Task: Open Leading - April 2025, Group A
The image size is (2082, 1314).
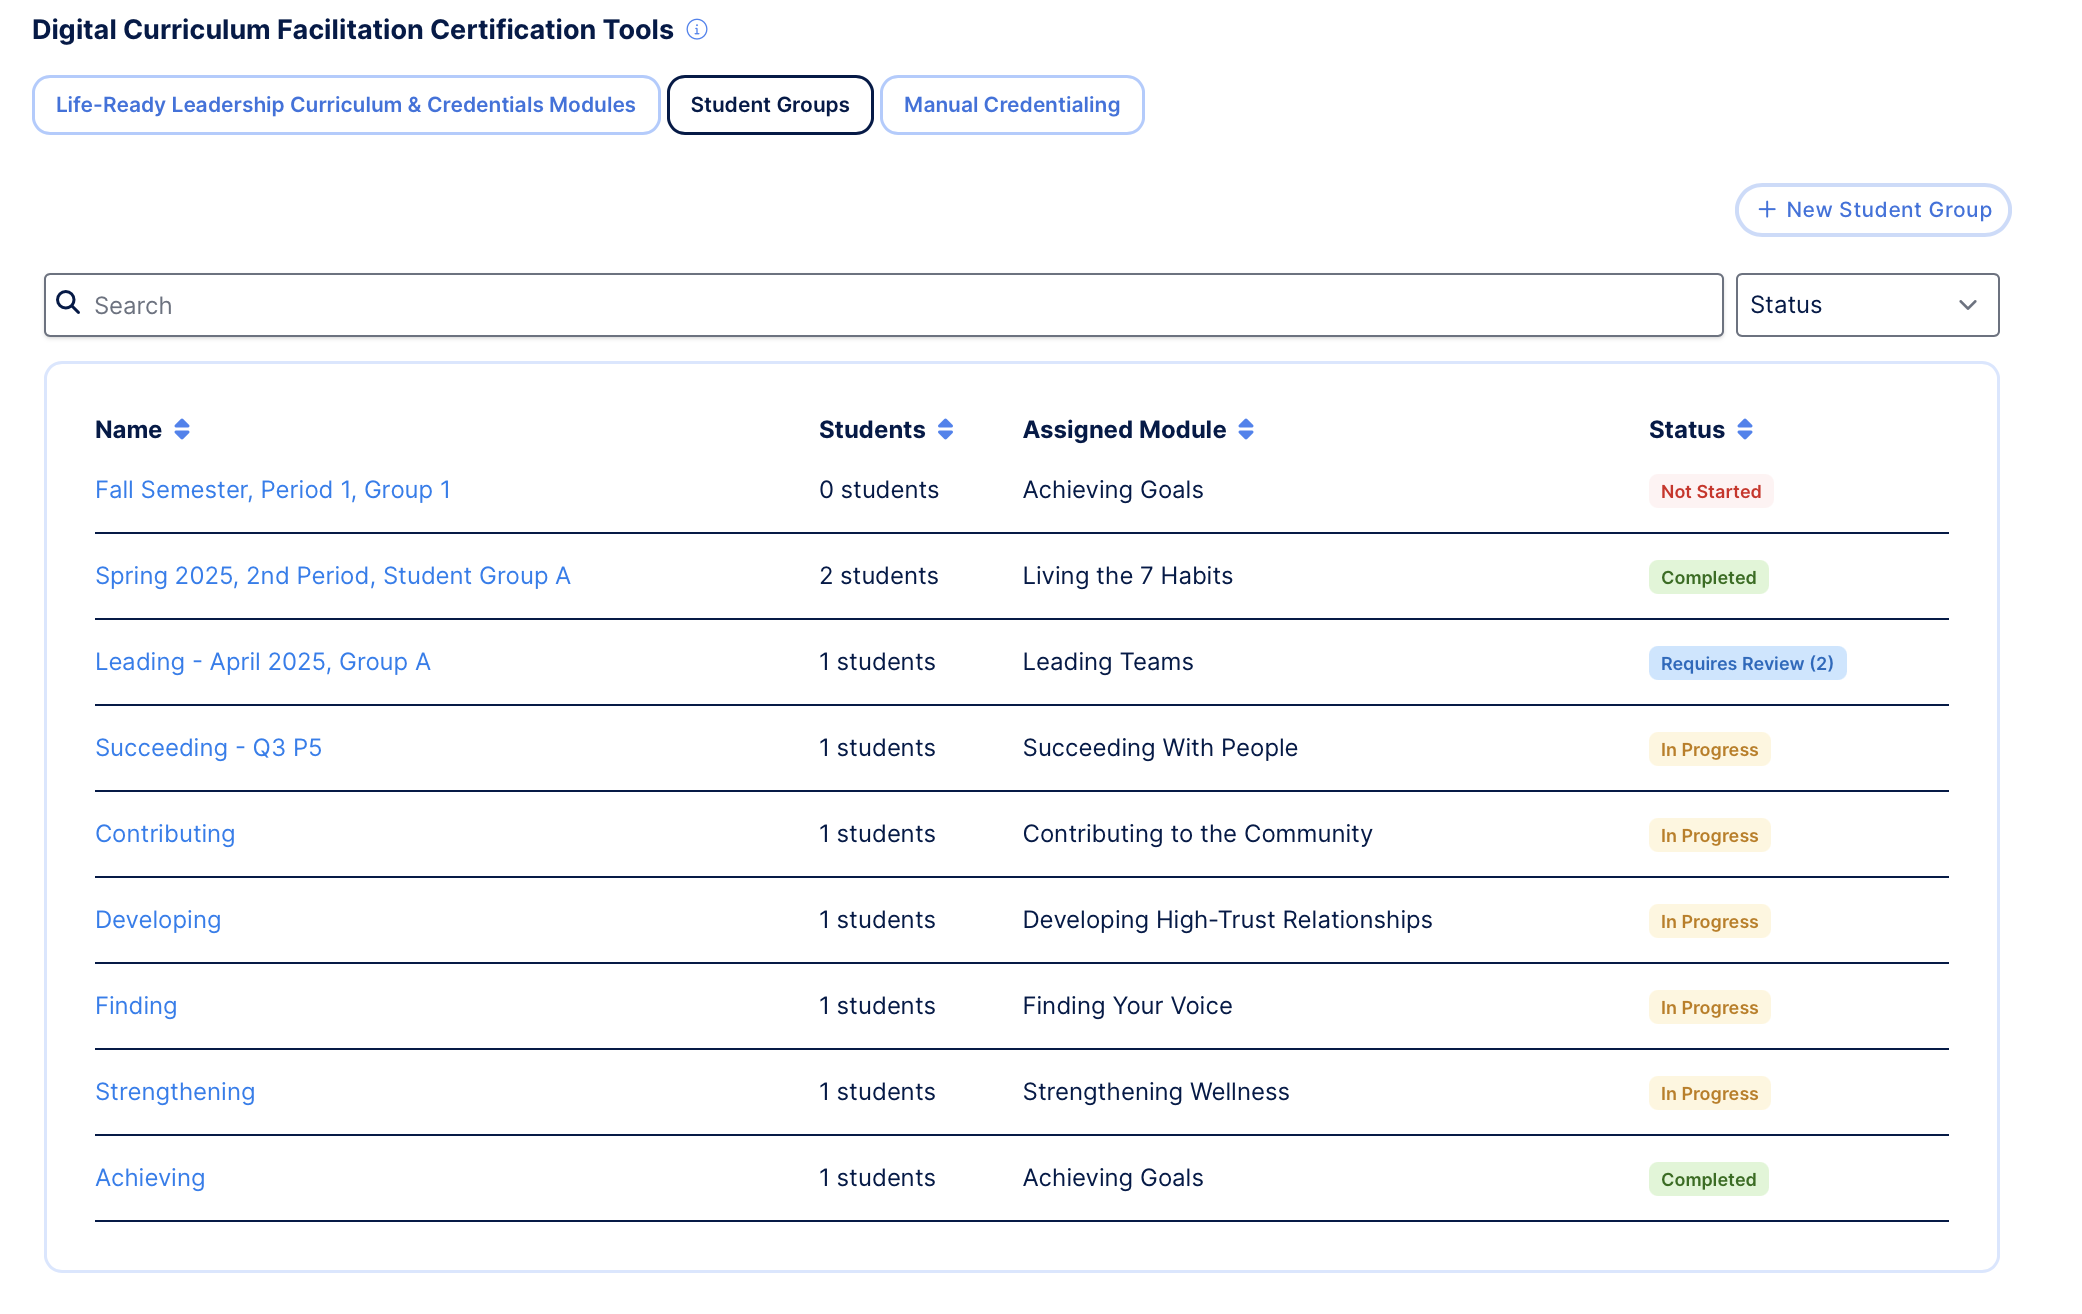Action: [x=262, y=662]
